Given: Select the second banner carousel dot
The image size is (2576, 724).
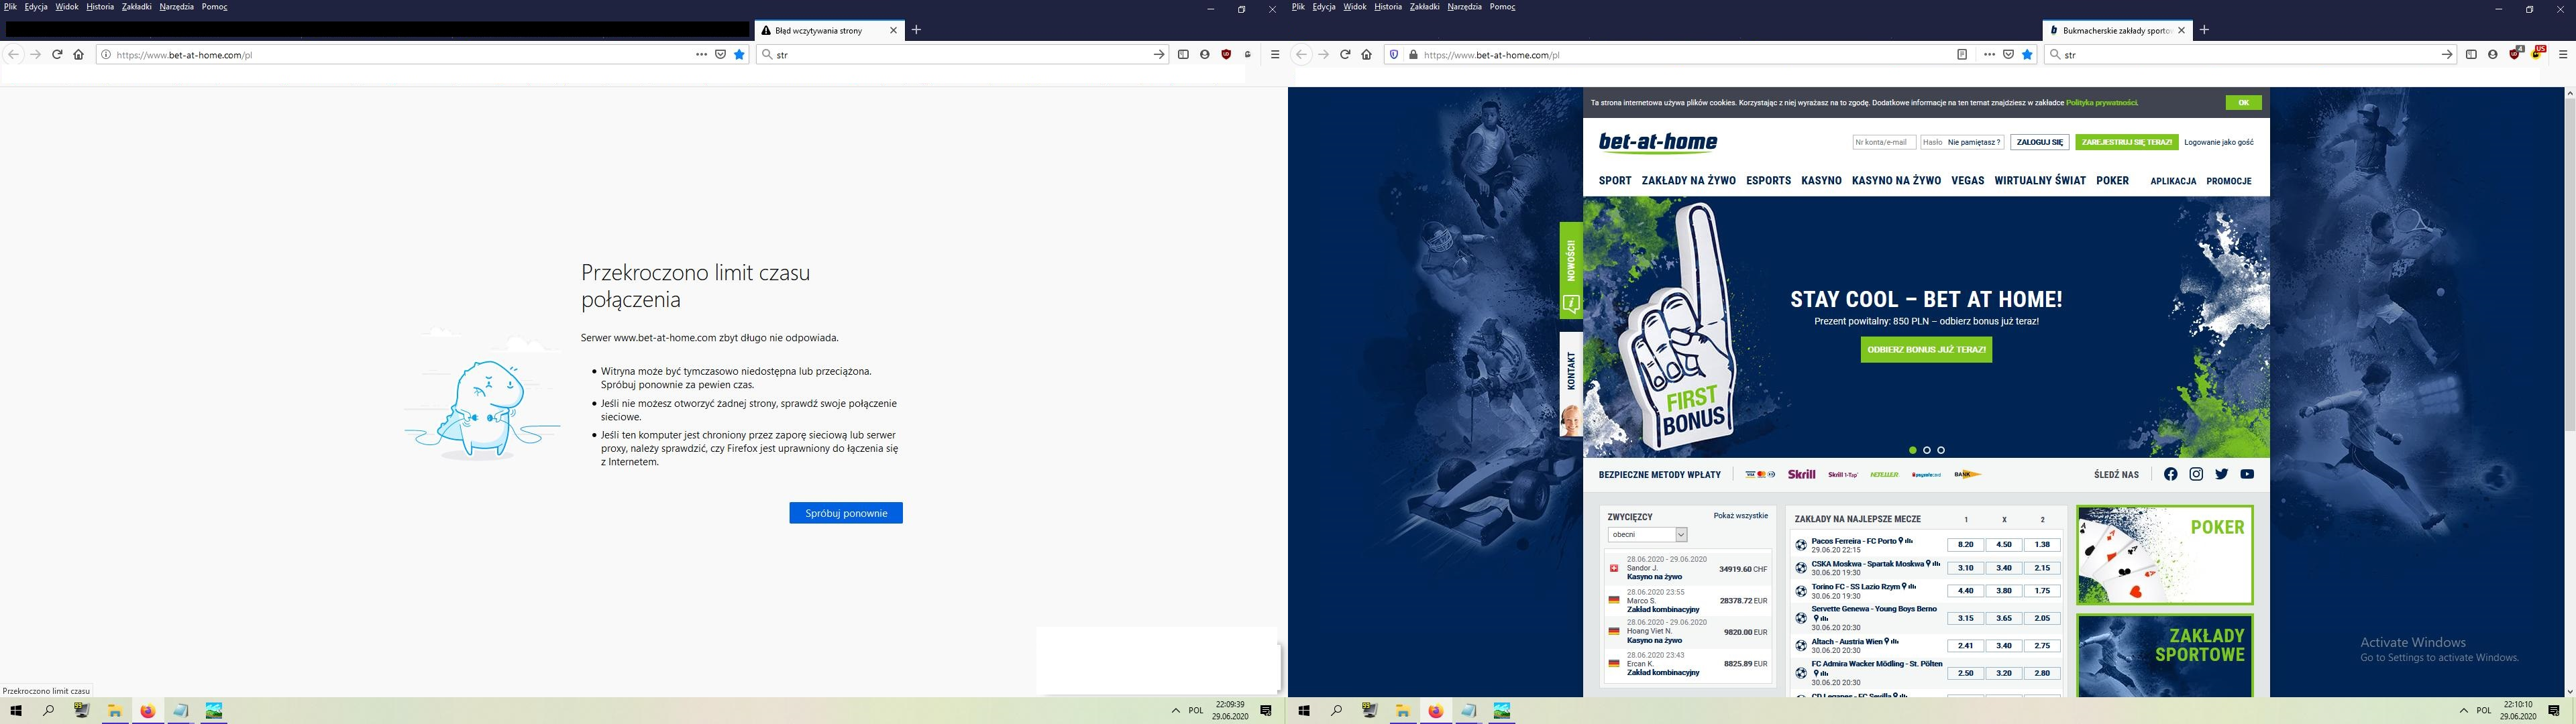Looking at the screenshot, I should 1927,450.
